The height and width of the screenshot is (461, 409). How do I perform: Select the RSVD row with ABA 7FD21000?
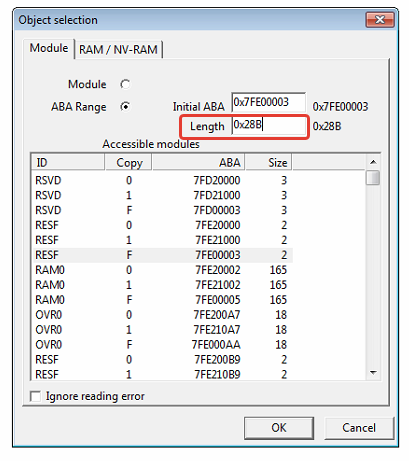[x=163, y=195]
